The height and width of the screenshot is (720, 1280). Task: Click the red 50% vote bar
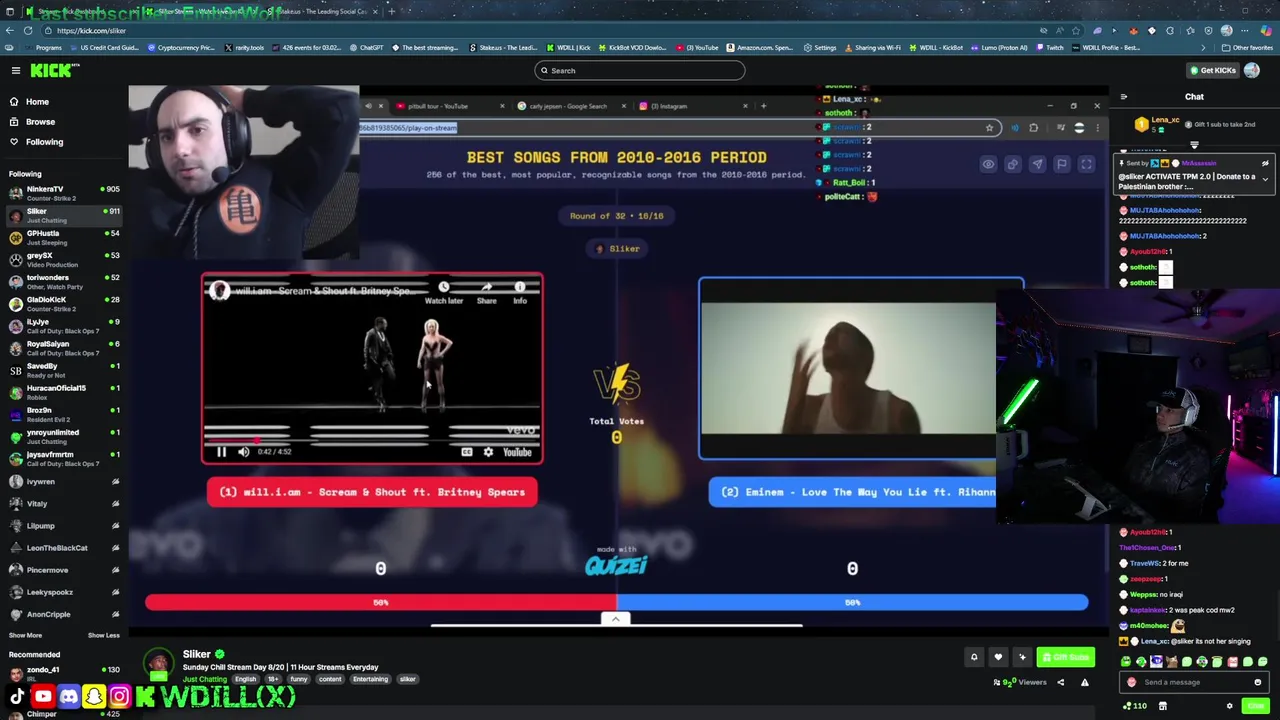point(380,602)
